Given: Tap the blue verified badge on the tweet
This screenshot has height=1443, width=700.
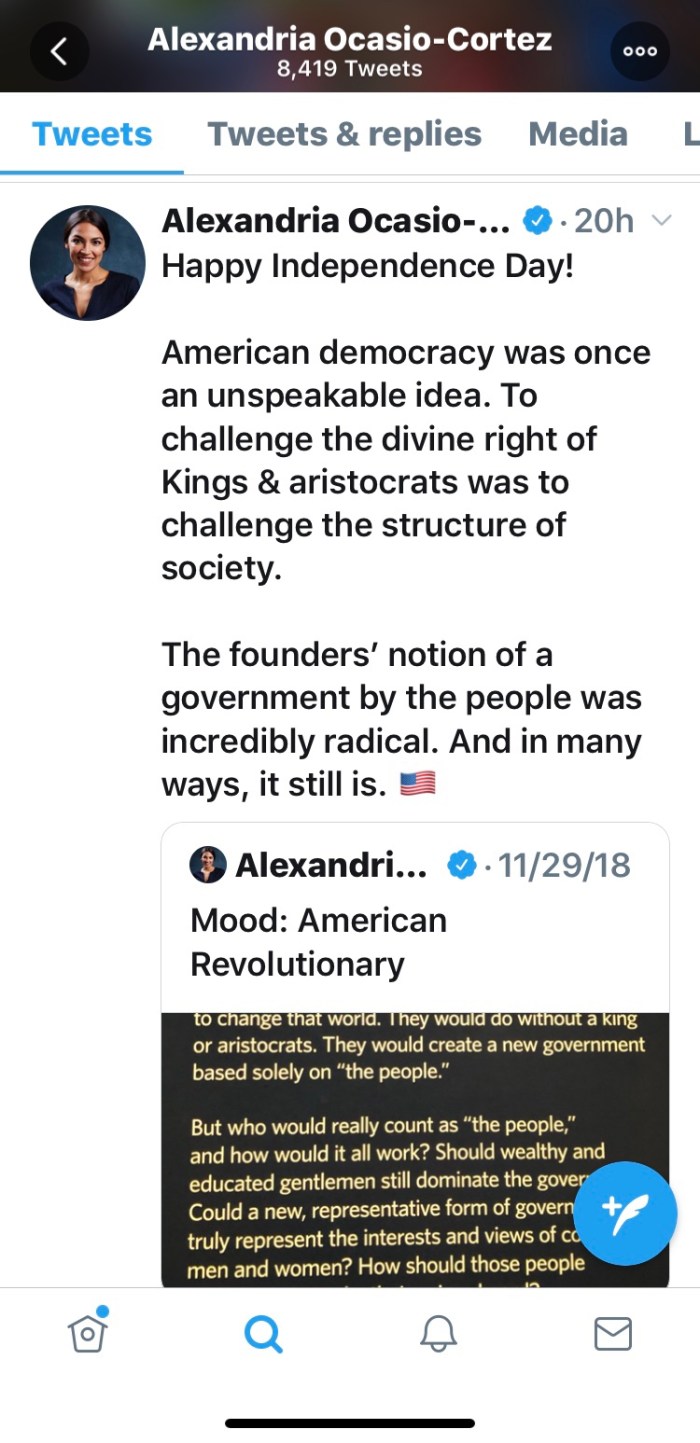Looking at the screenshot, I should click(x=538, y=221).
